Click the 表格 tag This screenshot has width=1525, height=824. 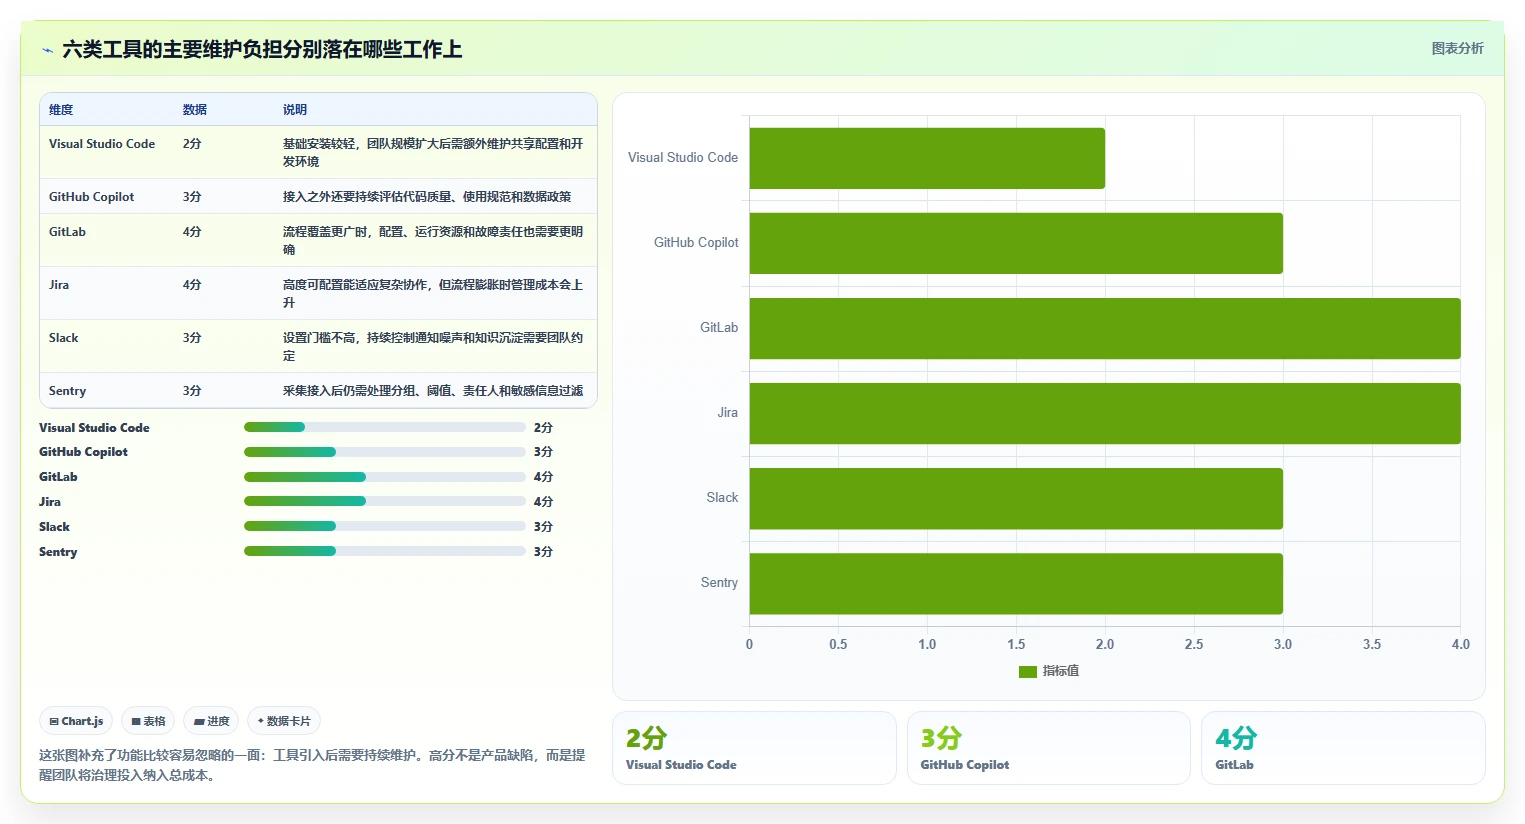coord(148,721)
